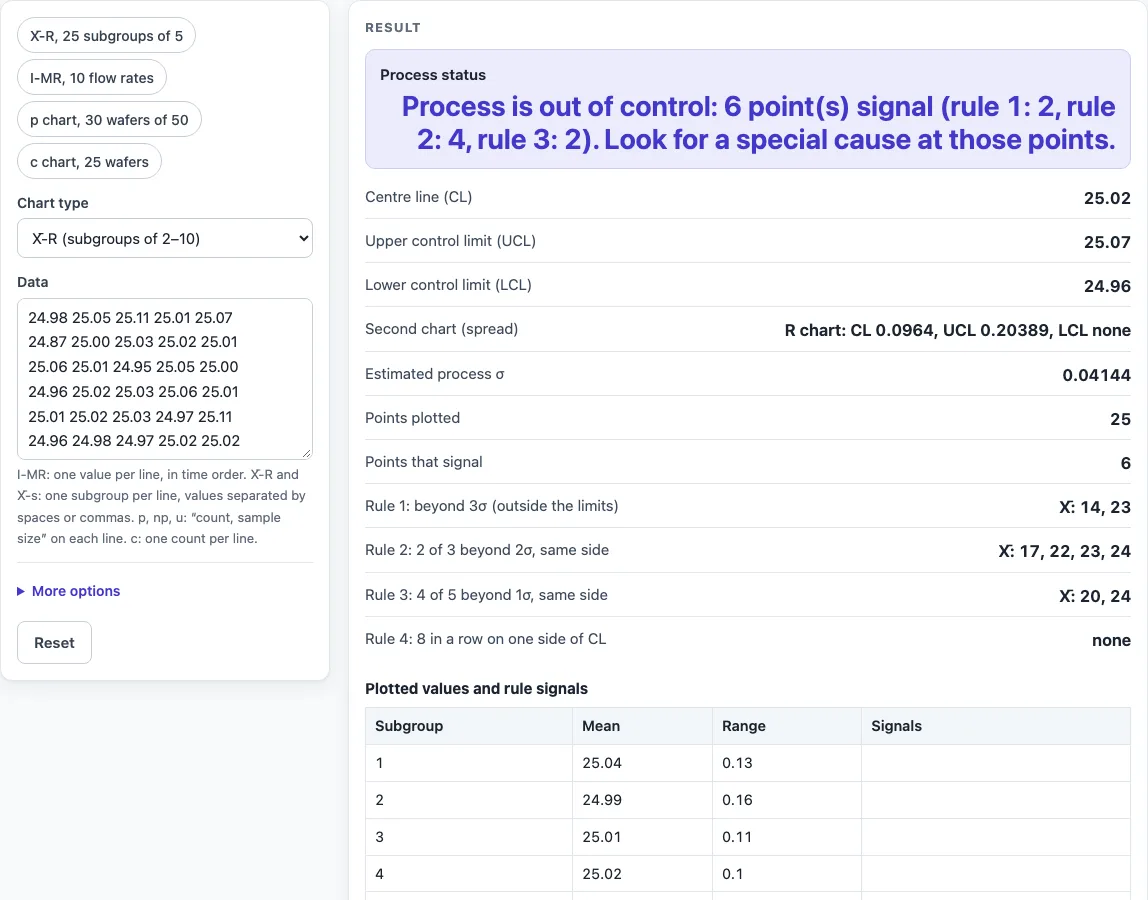This screenshot has width=1148, height=900.
Task: Click inside the Data text area
Action: 165,379
